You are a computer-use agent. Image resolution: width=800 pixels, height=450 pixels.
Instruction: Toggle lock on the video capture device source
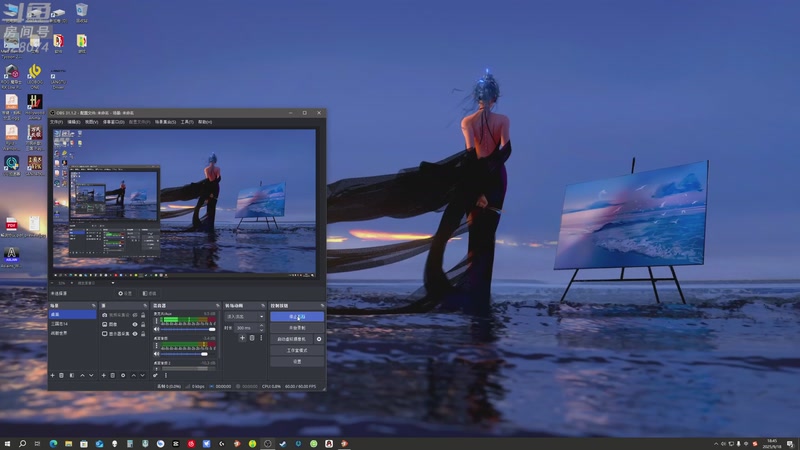[143, 315]
